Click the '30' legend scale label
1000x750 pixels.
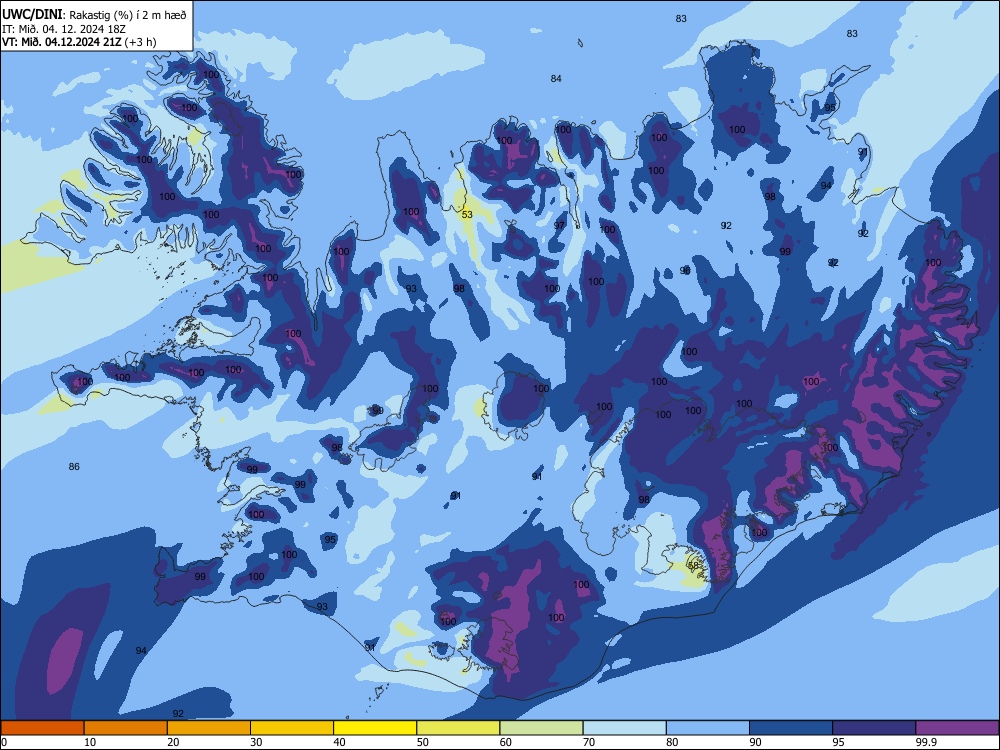pyautogui.click(x=256, y=742)
